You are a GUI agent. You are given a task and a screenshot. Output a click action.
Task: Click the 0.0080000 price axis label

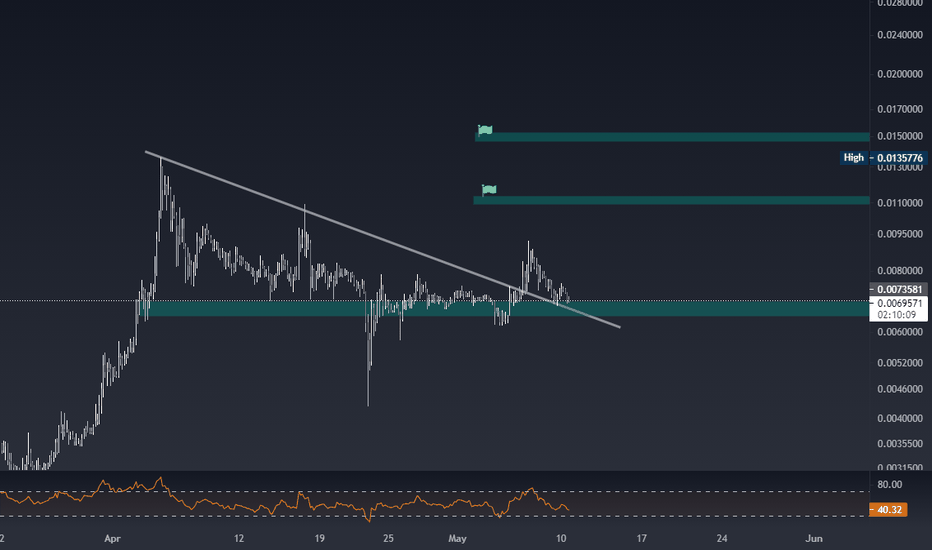coord(899,271)
